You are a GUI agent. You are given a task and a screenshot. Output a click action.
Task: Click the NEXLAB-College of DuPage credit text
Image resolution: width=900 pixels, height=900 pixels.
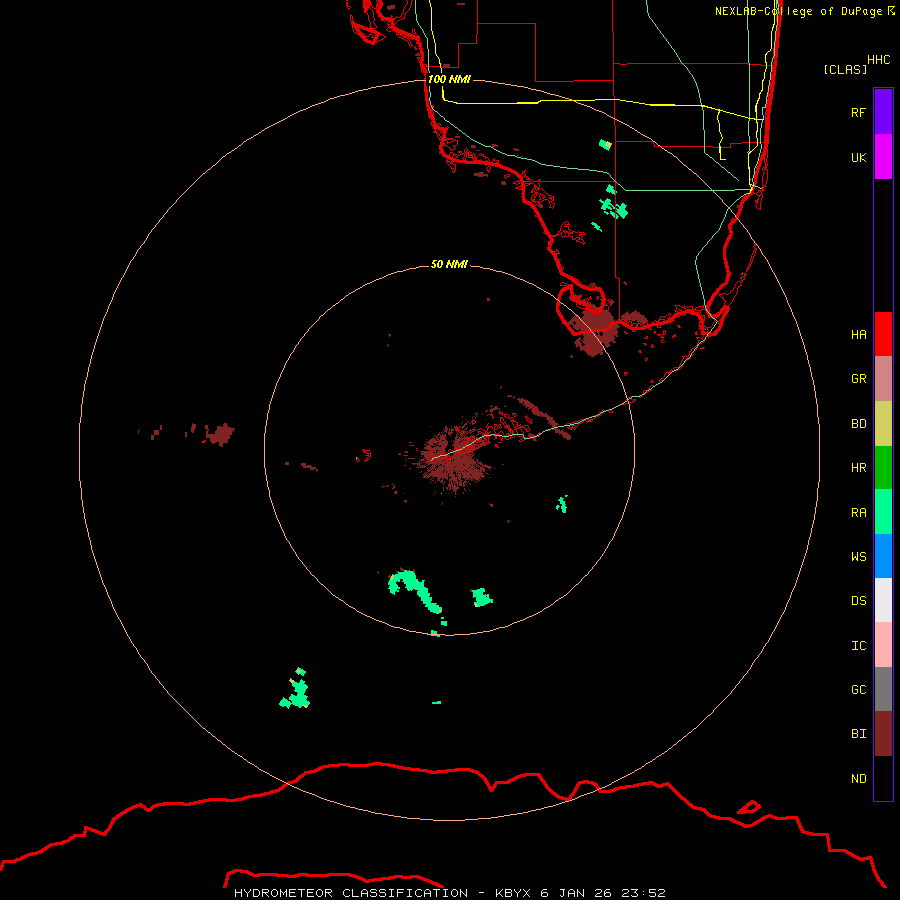click(x=798, y=11)
